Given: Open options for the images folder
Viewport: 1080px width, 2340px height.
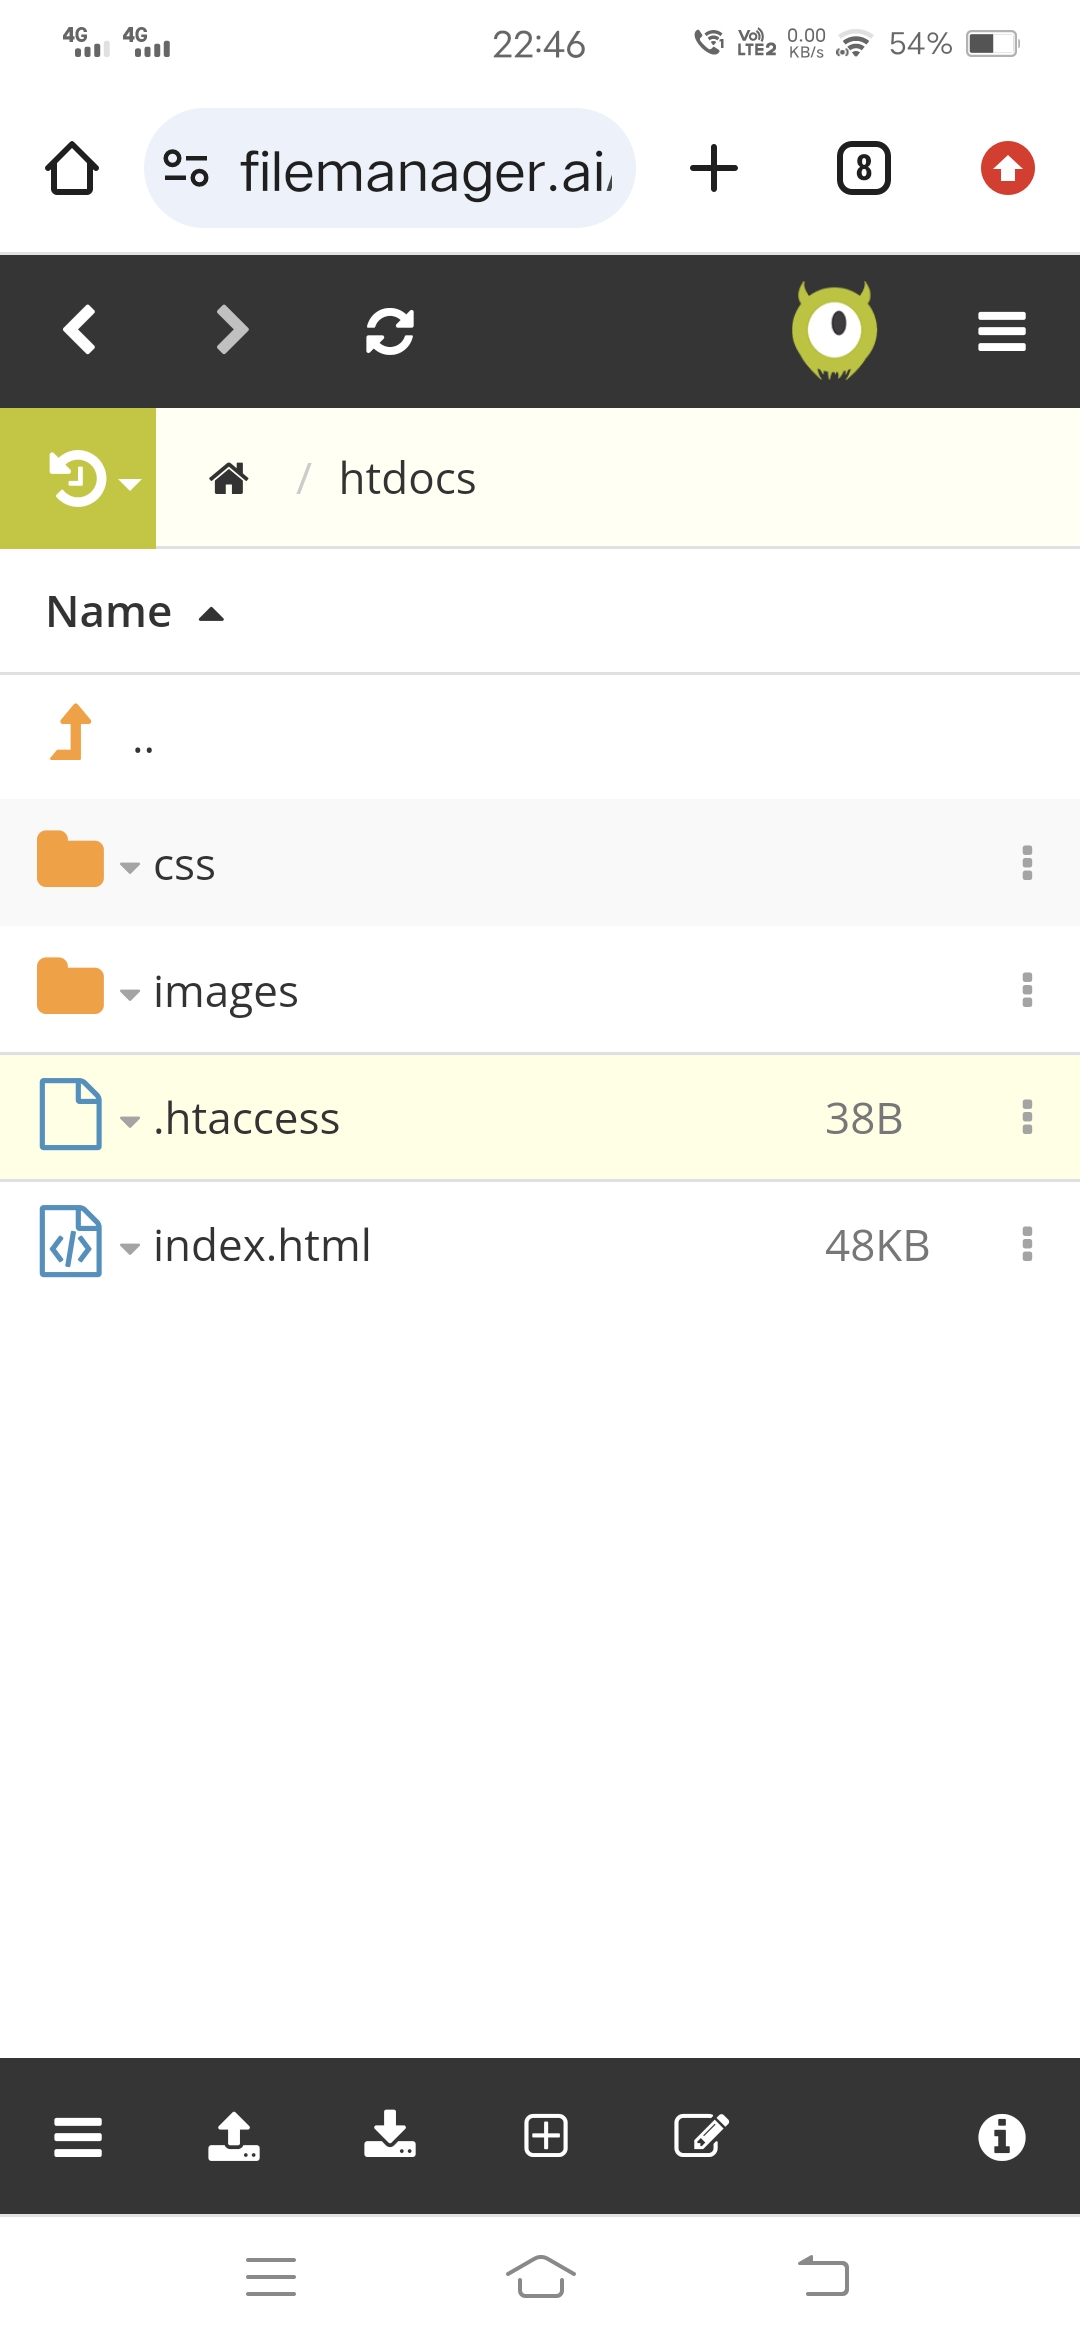Looking at the screenshot, I should [1027, 989].
